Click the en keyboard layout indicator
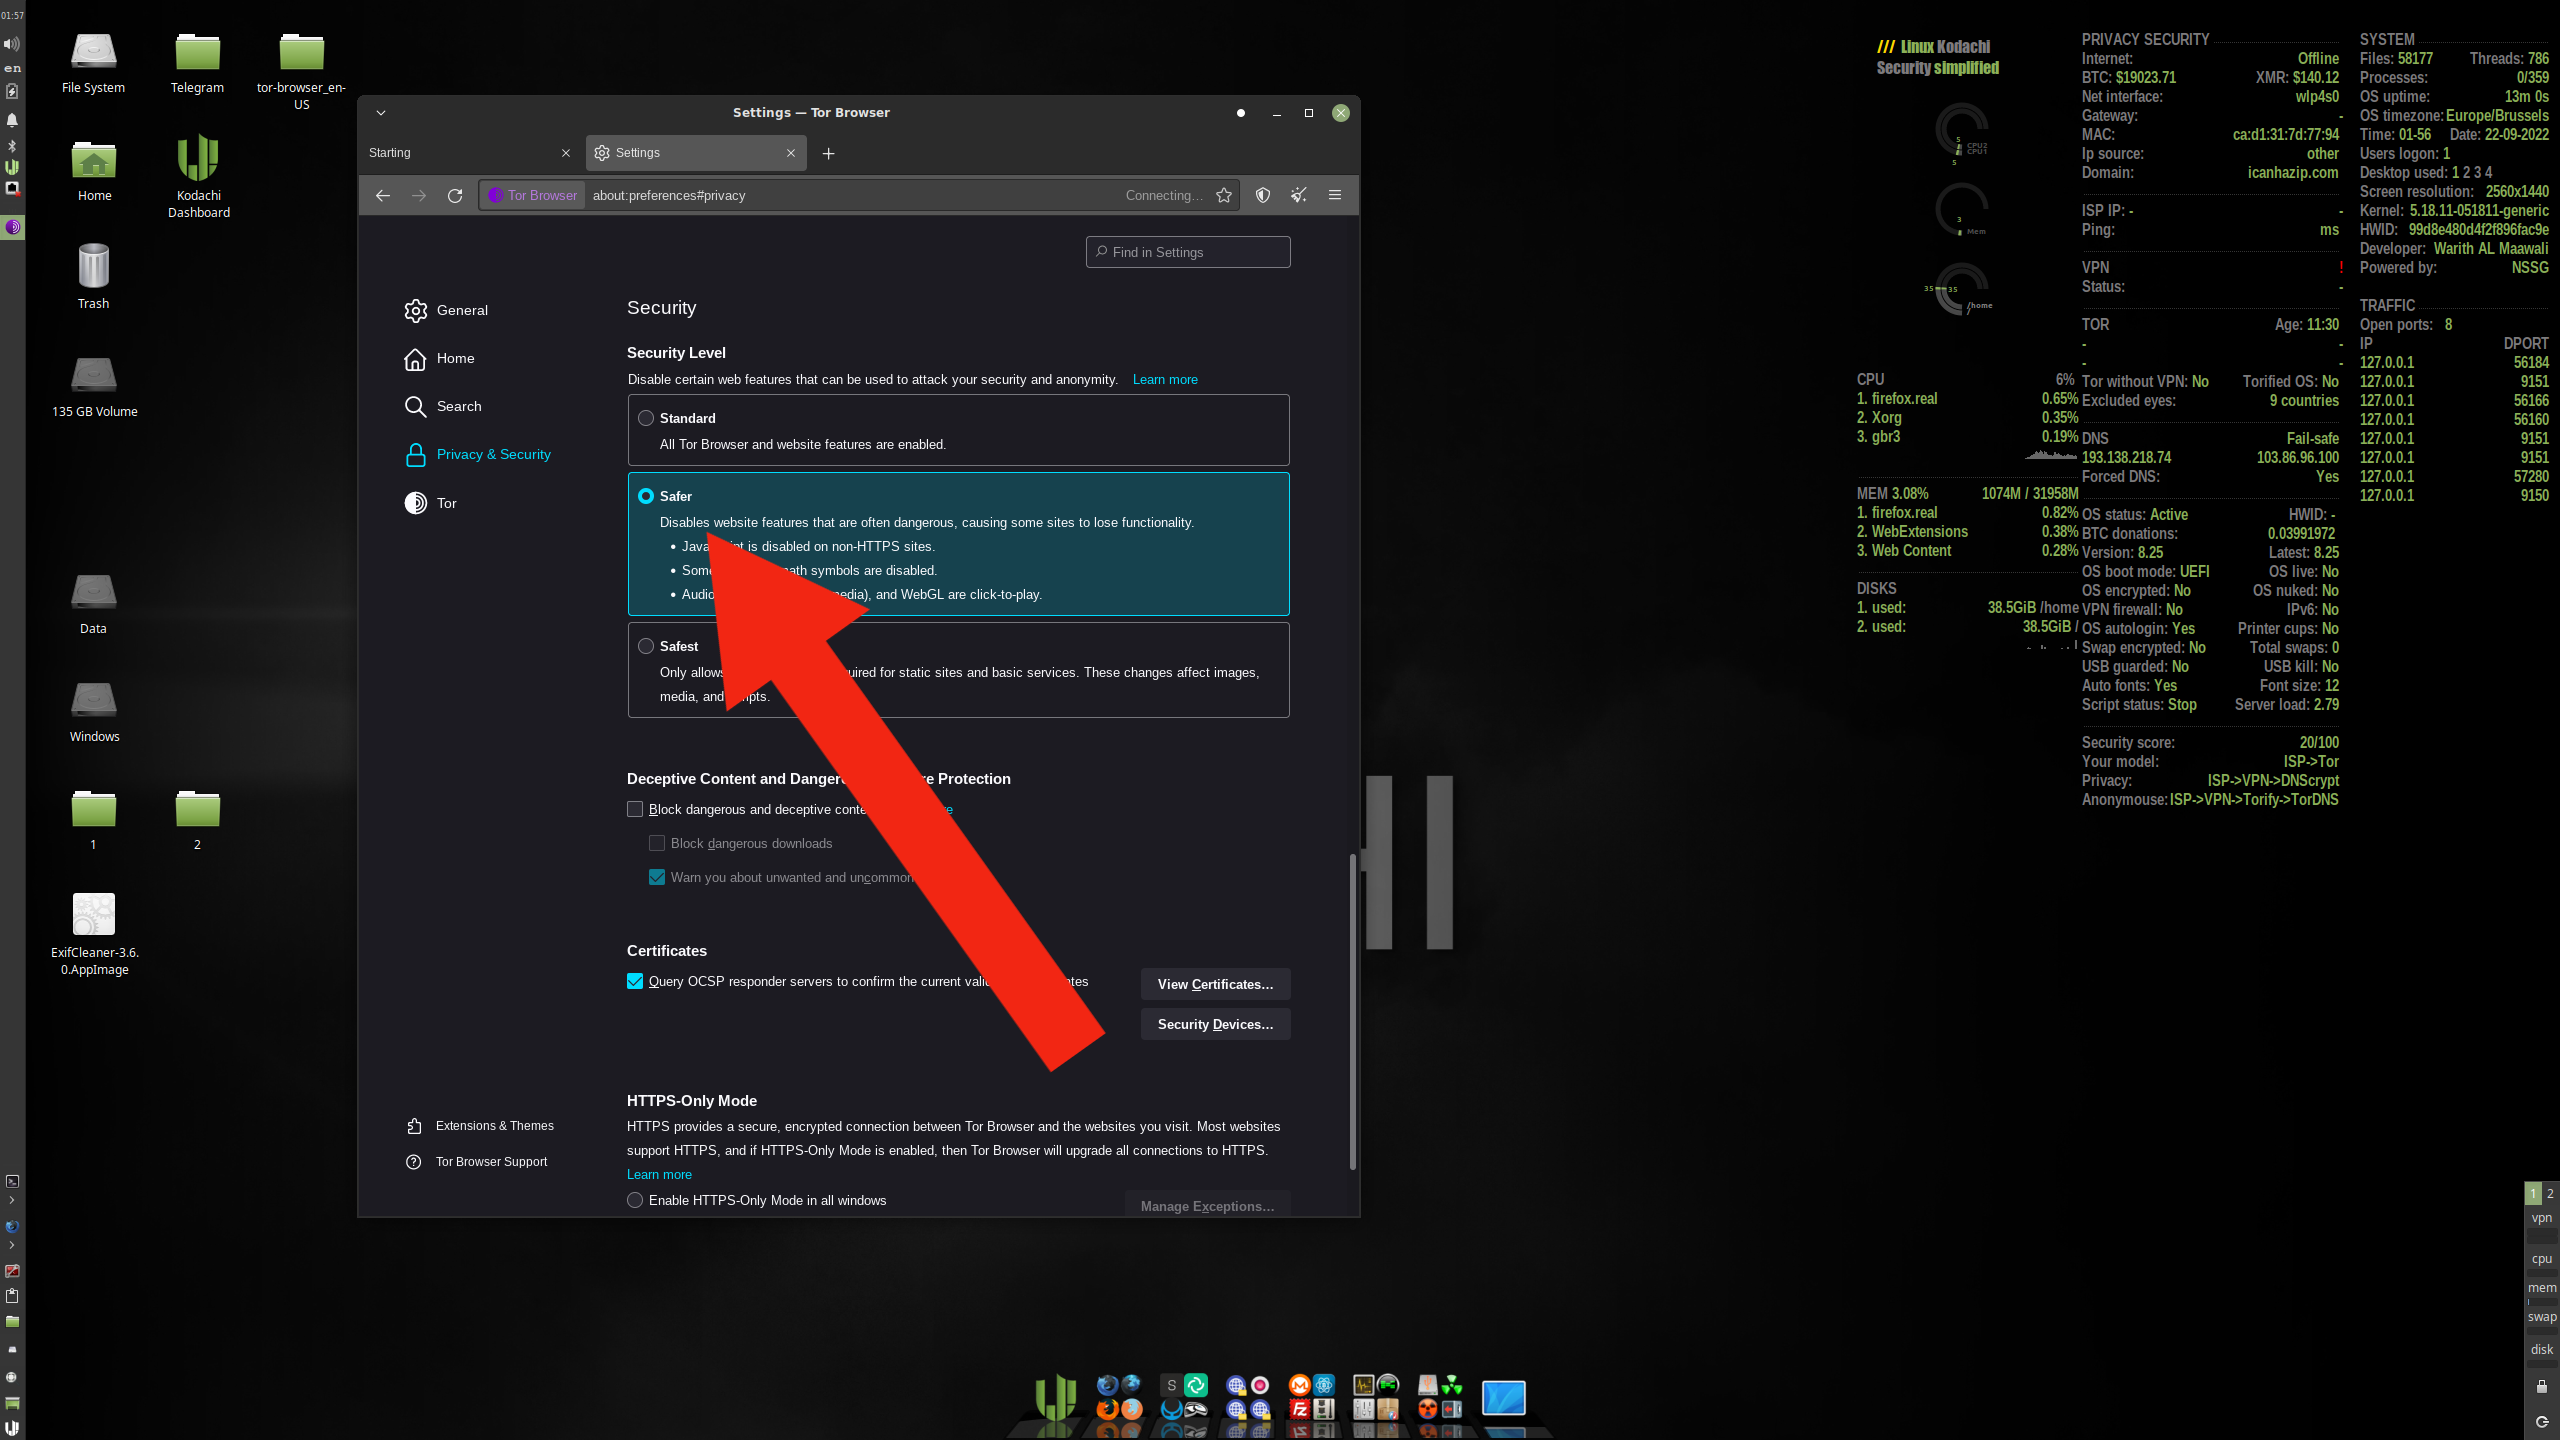Screen dimensions: 2560x1440 point(12,68)
